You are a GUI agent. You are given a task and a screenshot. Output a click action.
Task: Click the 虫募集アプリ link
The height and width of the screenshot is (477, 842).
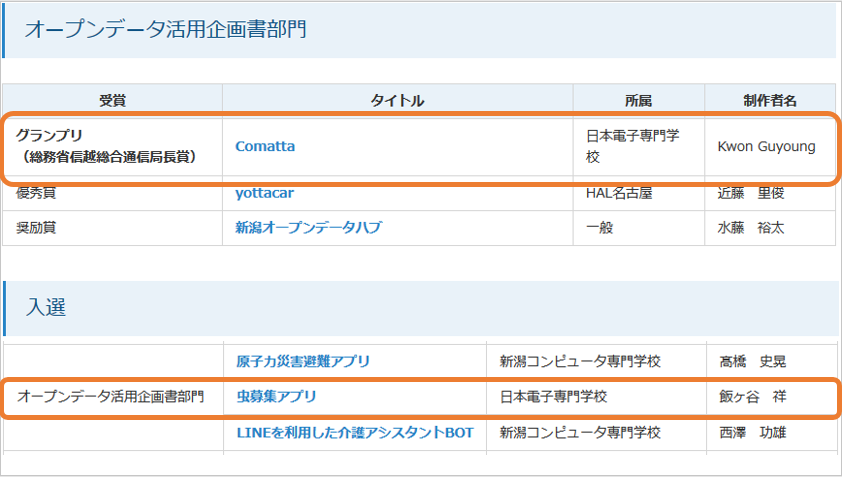(276, 397)
